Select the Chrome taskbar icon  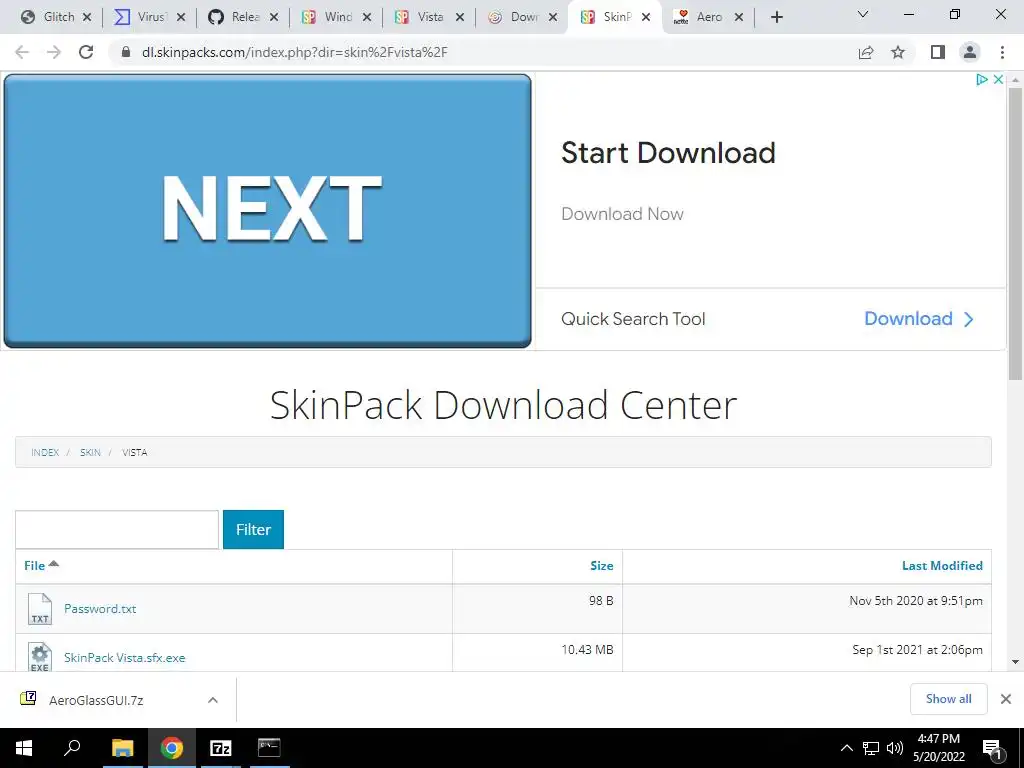click(x=172, y=748)
